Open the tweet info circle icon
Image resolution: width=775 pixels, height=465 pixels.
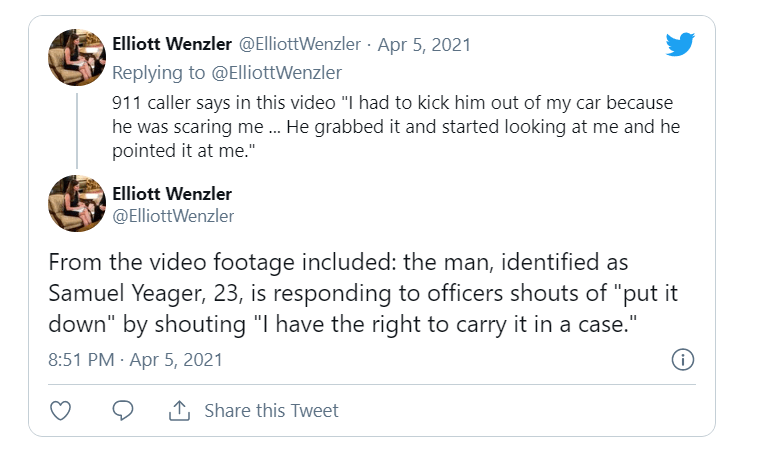[x=683, y=359]
